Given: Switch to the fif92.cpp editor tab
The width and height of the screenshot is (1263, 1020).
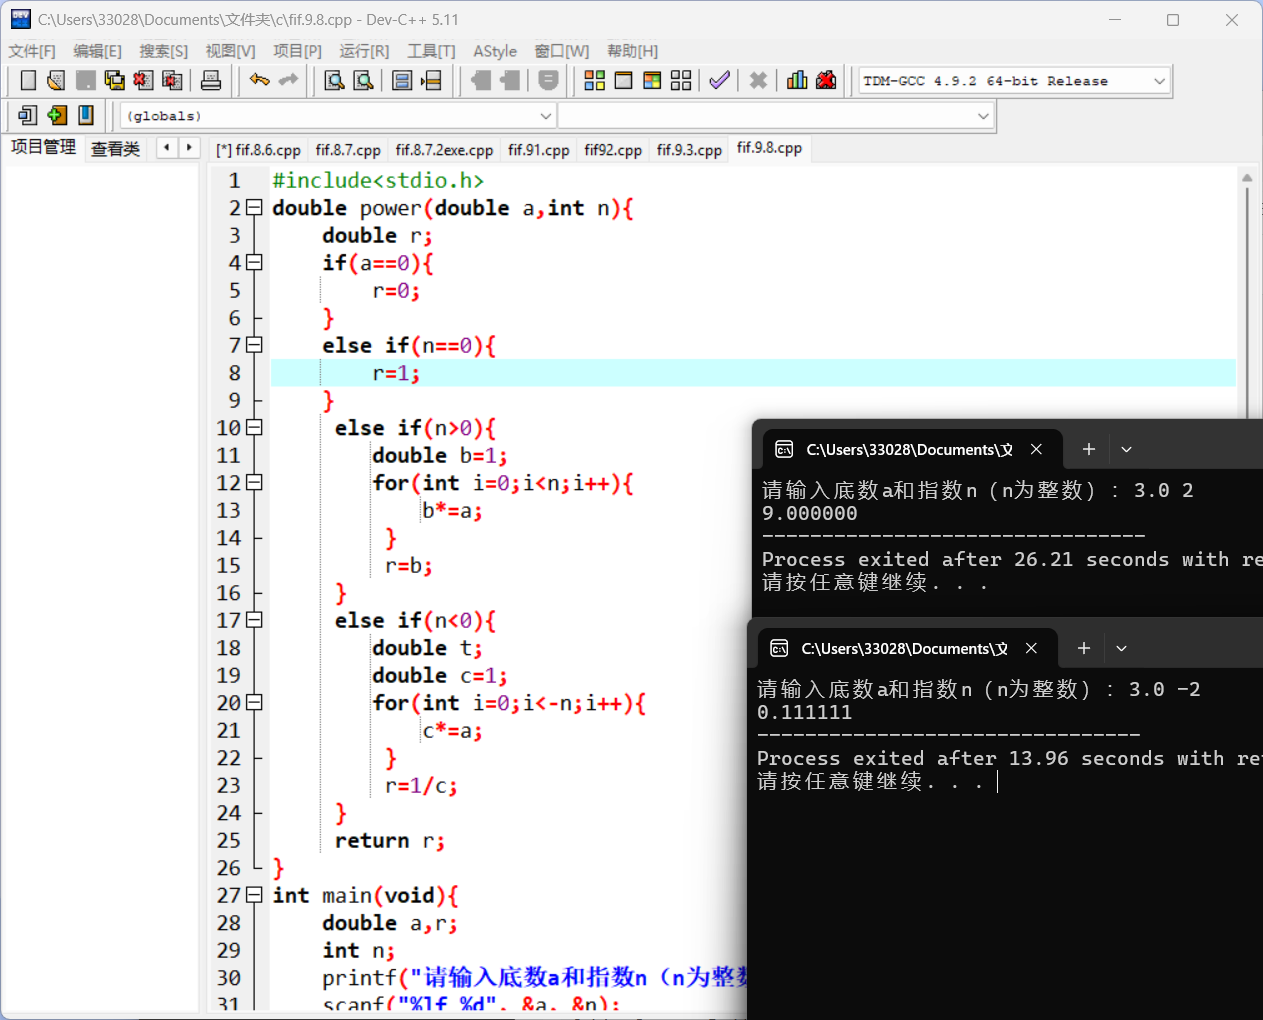Looking at the screenshot, I should tap(613, 150).
